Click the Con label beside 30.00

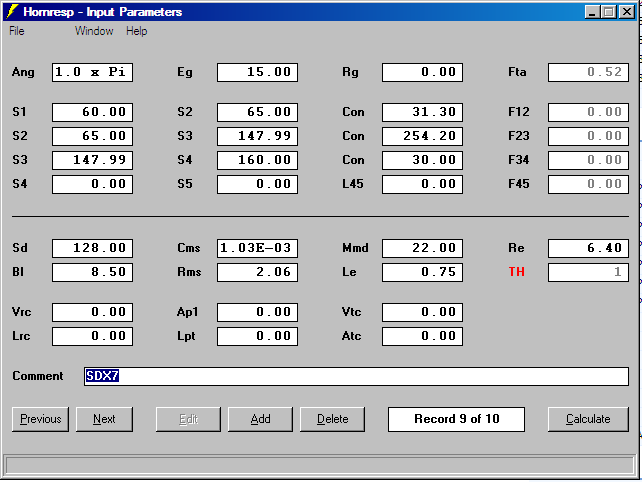353,160
